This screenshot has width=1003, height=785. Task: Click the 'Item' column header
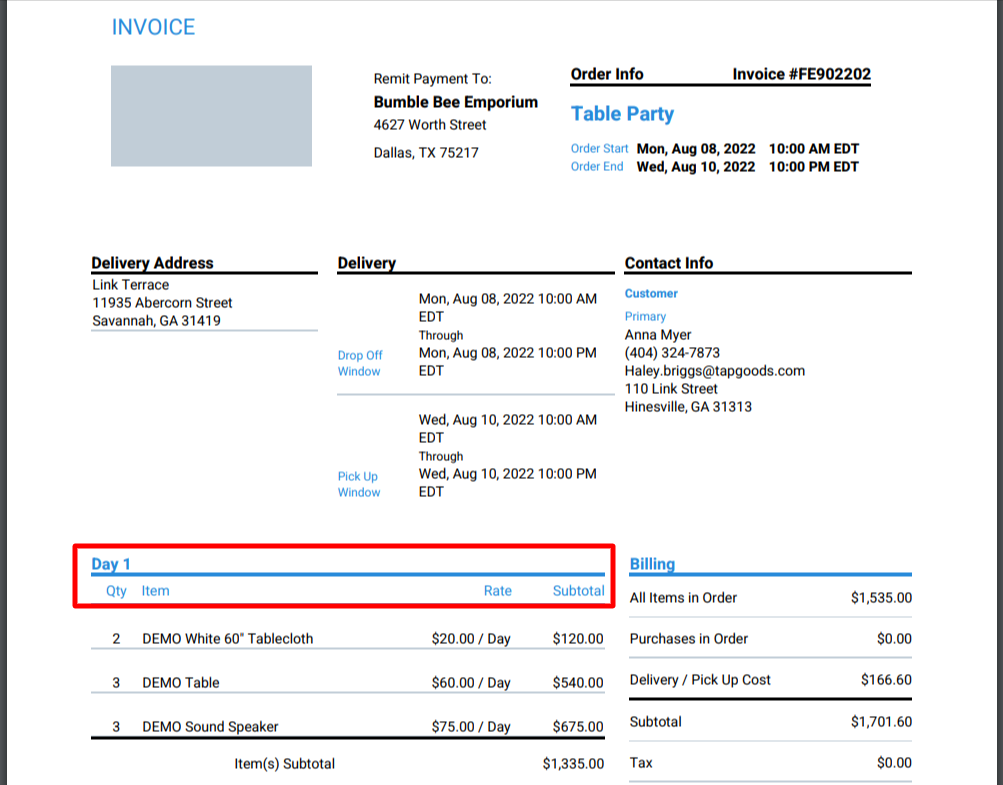[155, 591]
